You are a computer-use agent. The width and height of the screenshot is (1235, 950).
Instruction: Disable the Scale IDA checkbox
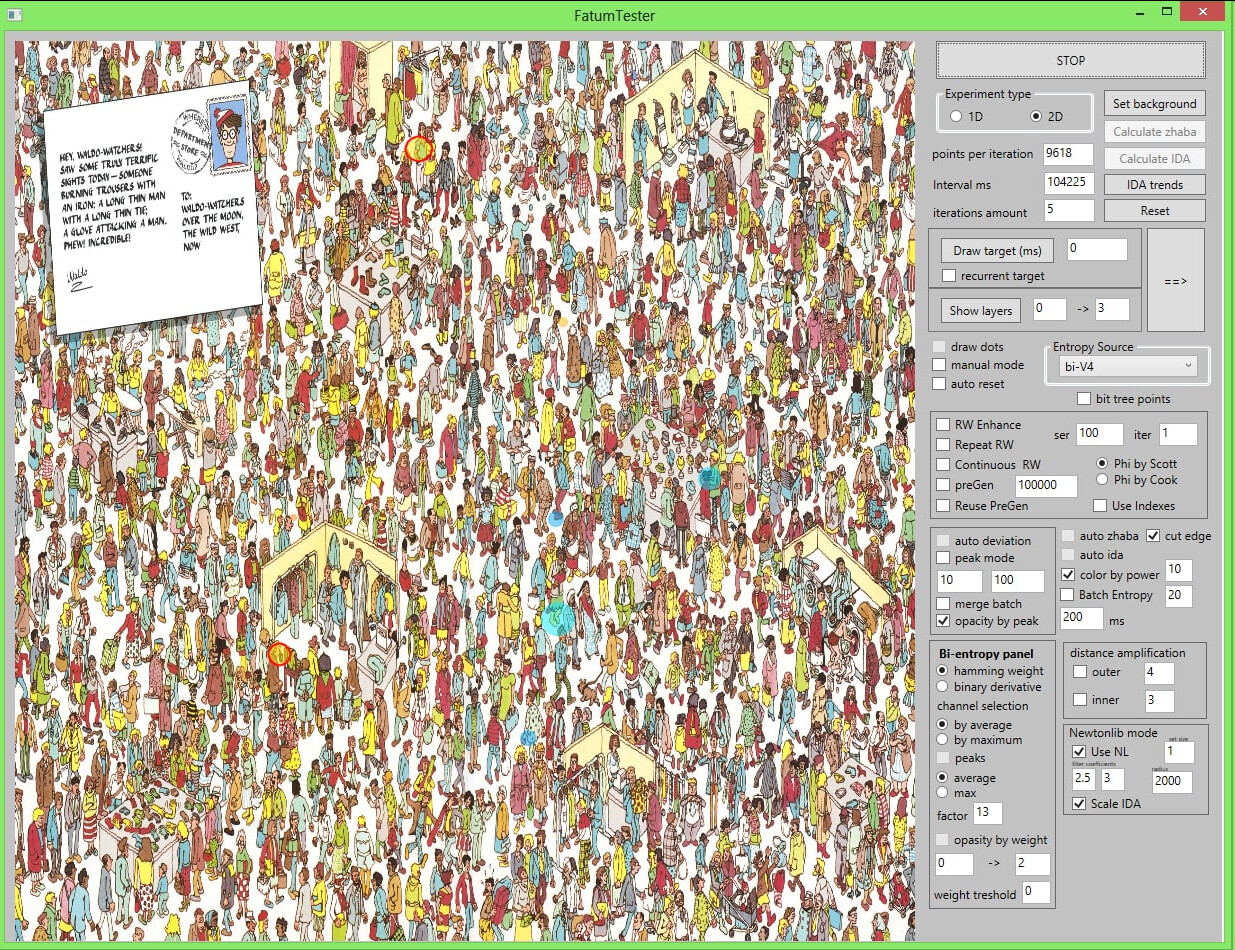(1079, 803)
